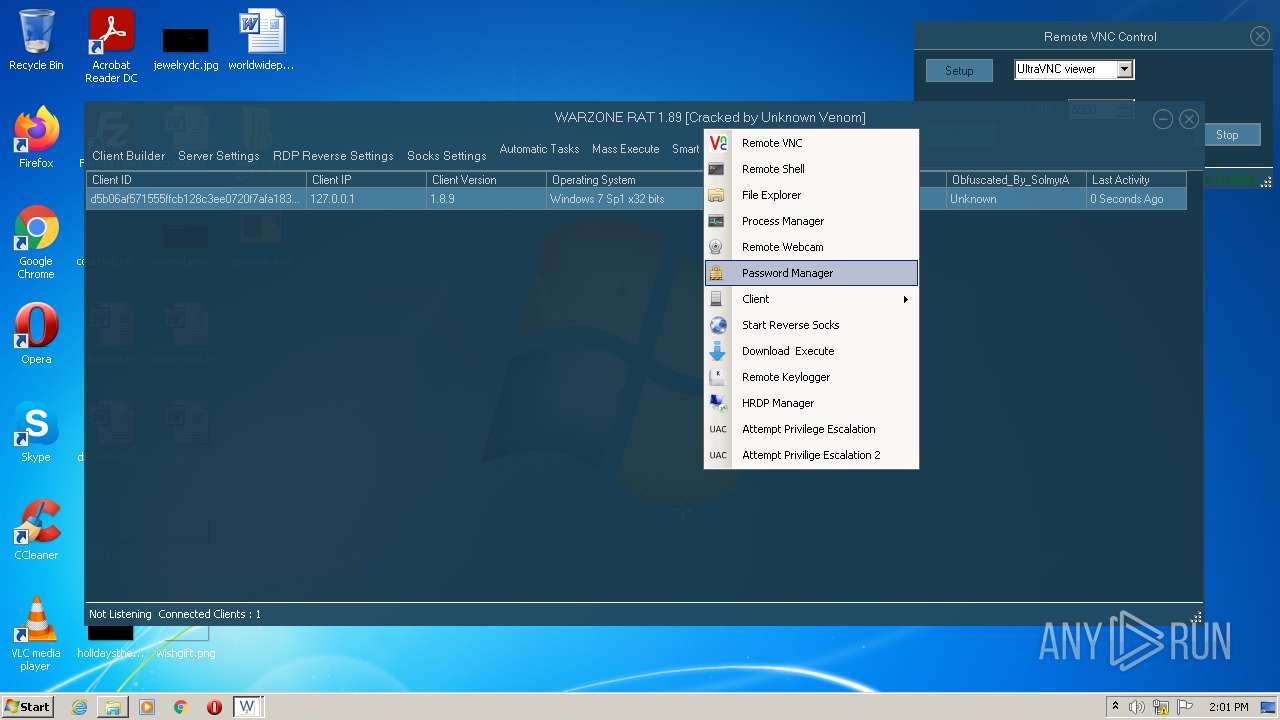The height and width of the screenshot is (720, 1280).
Task: Open the Windows Start menu
Action: 28,706
